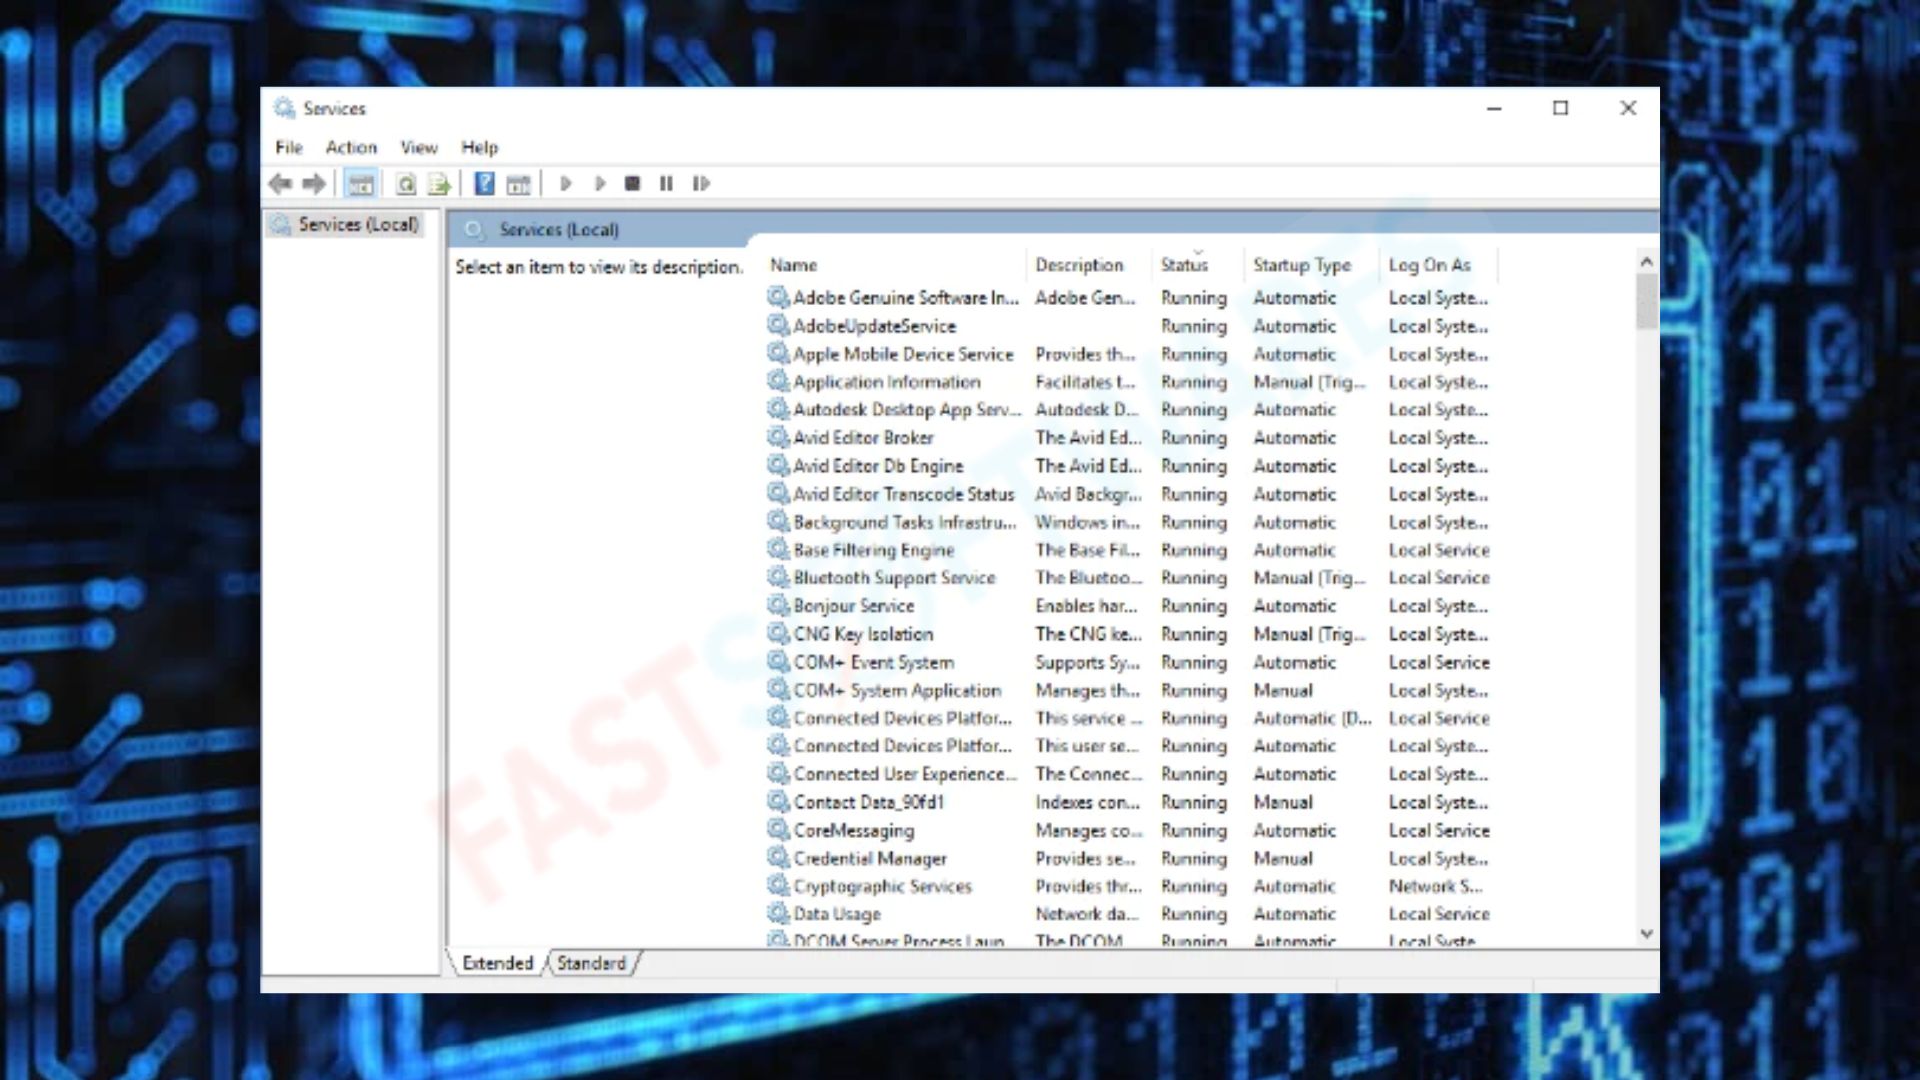This screenshot has width=1920, height=1080.
Task: Click gear icon of Adobe Genuine Software row
Action: pos(778,297)
